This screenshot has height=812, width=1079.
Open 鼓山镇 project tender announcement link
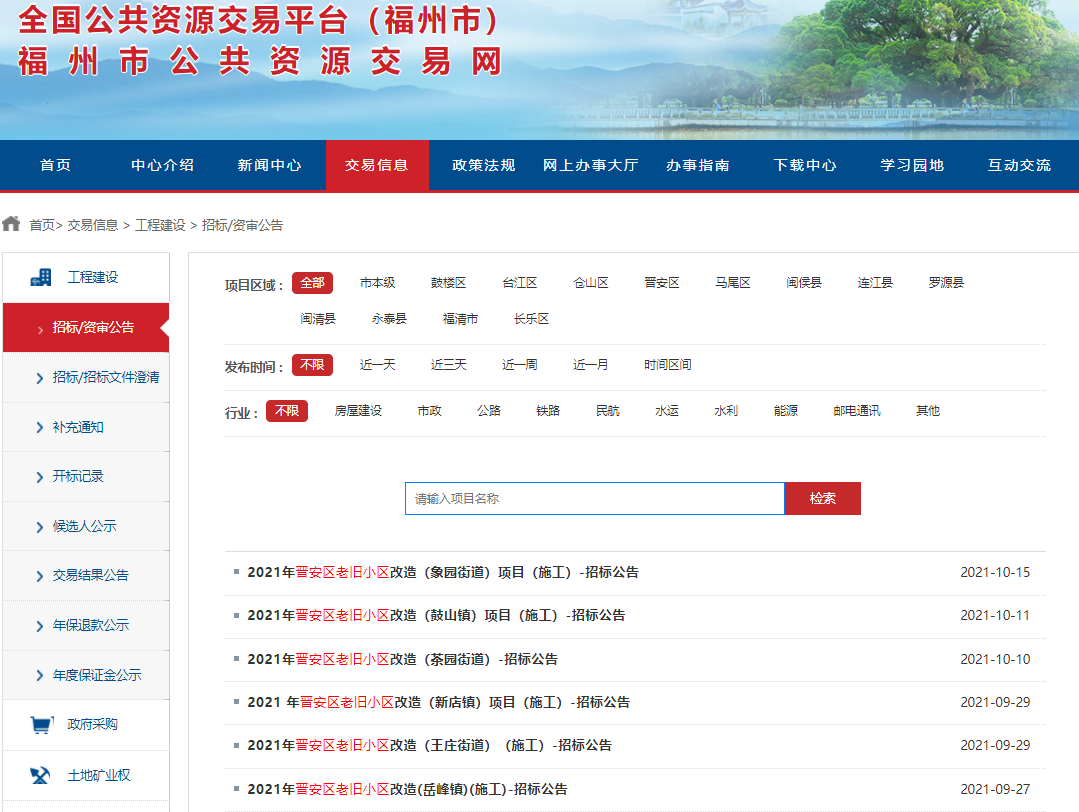coord(436,615)
